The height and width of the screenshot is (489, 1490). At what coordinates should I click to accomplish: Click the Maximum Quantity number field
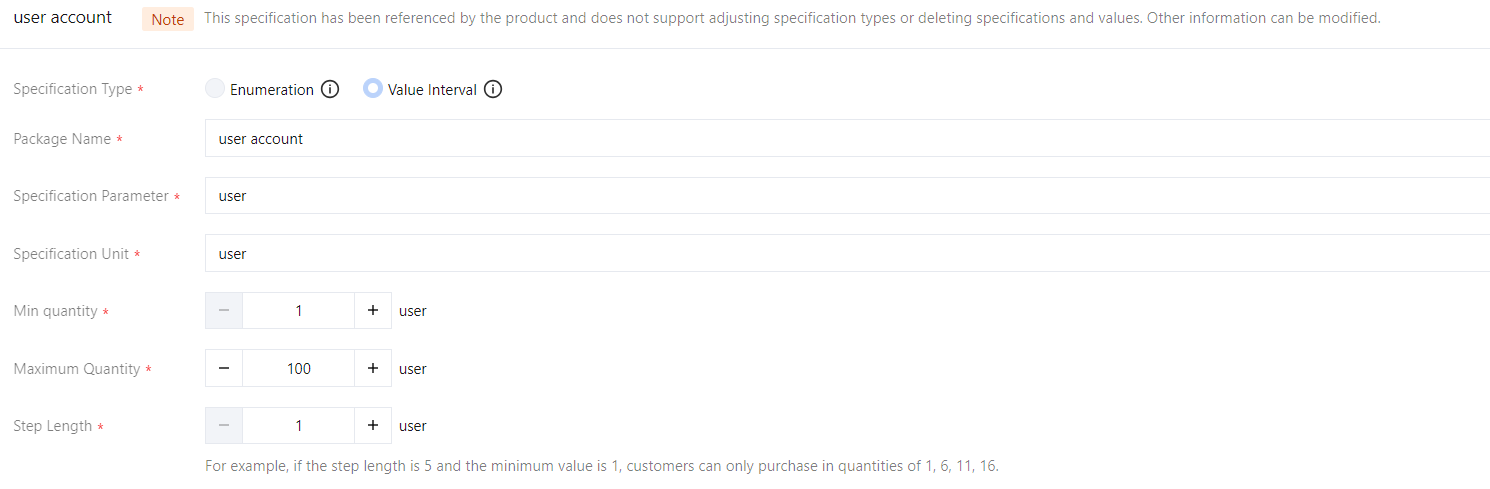point(298,369)
